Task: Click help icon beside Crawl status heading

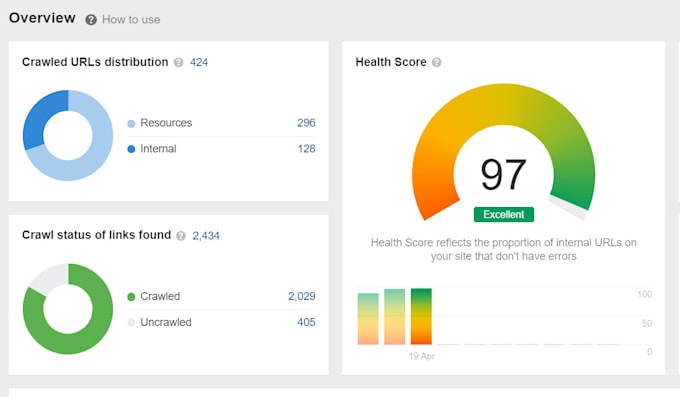Action: [181, 236]
